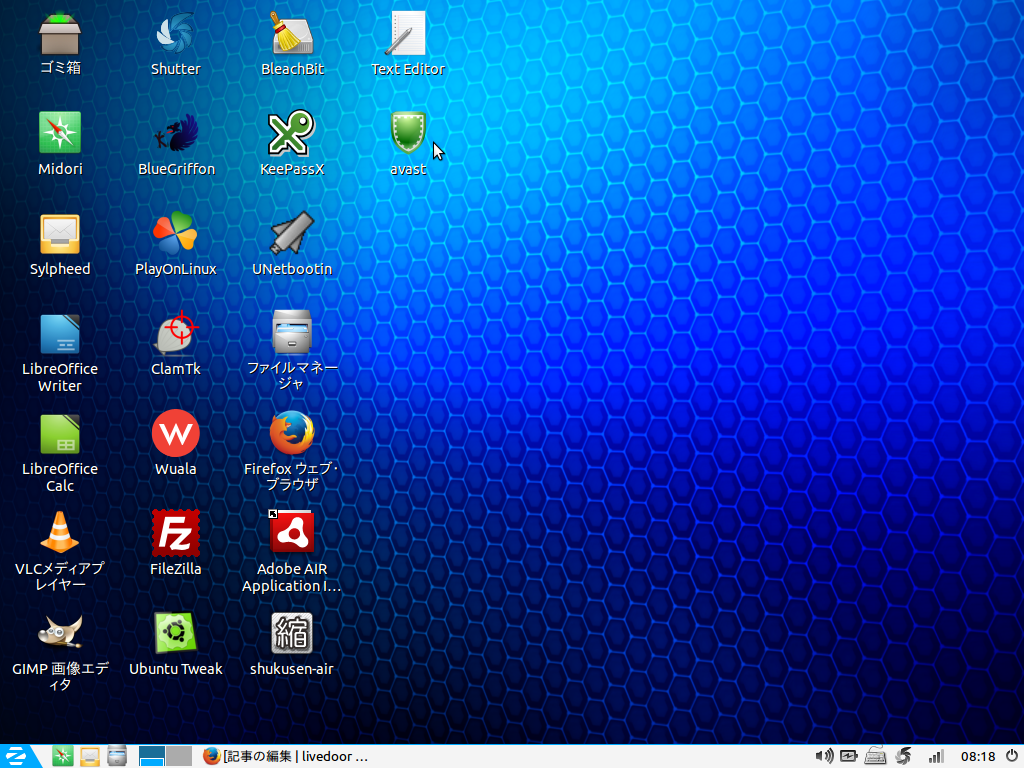Click the battery indicator in the system tray
This screenshot has width=1024, height=768.
point(848,756)
